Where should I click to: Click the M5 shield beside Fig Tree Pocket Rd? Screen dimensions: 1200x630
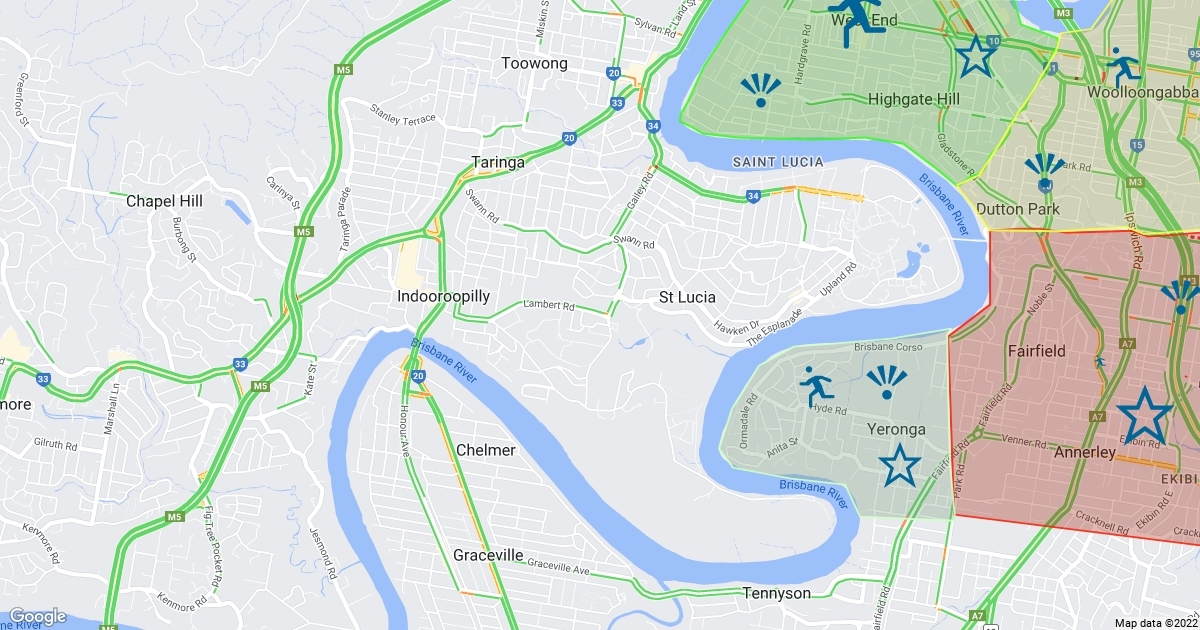click(x=174, y=517)
